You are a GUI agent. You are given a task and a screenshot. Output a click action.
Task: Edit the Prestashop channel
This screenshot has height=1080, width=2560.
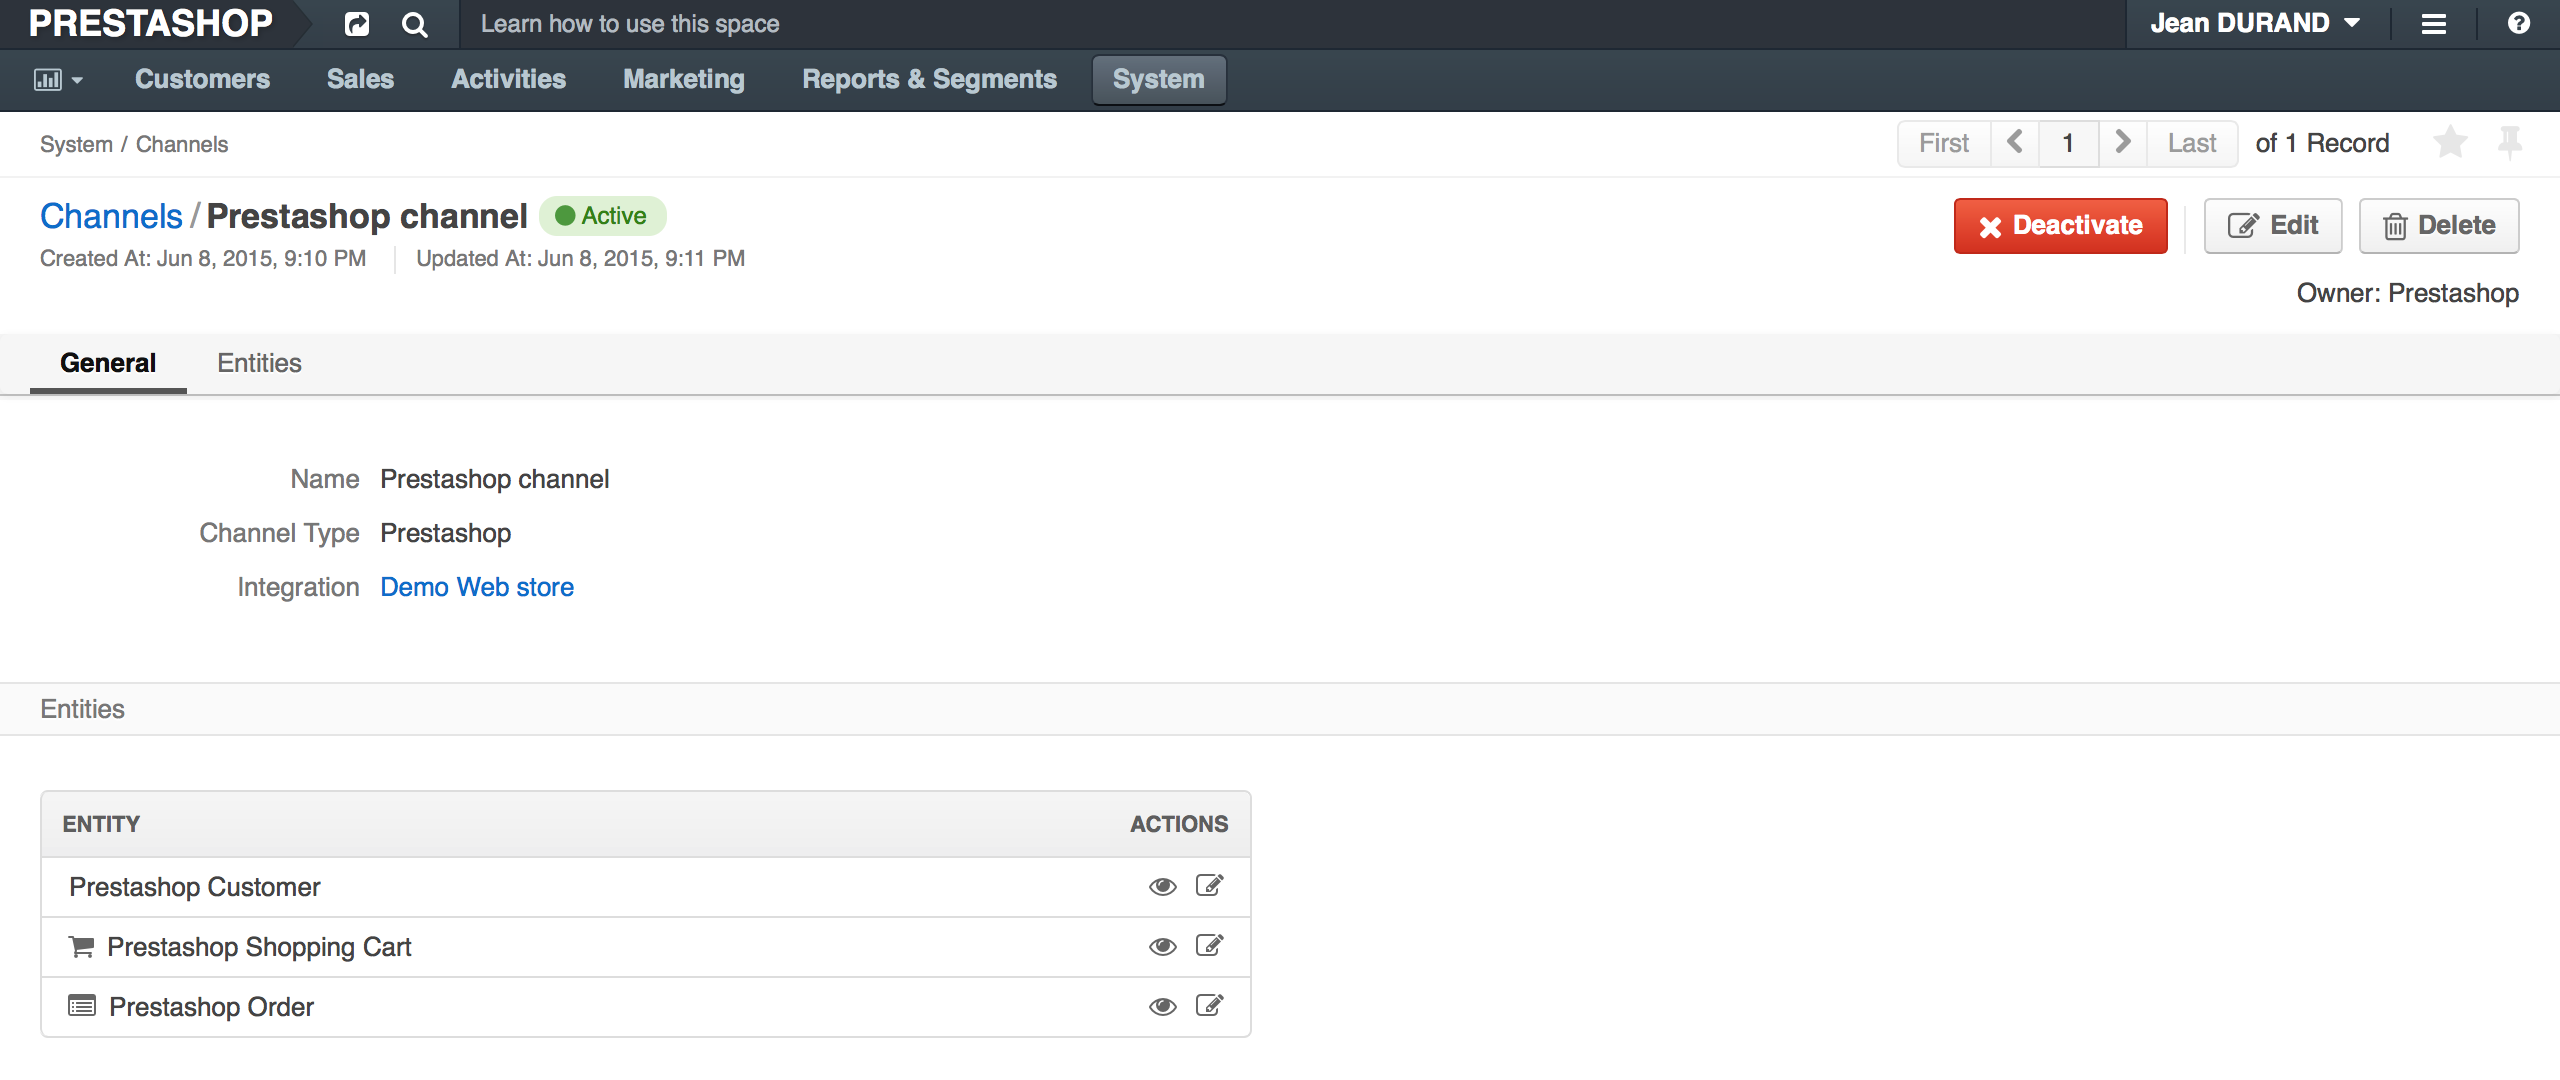tap(2273, 226)
